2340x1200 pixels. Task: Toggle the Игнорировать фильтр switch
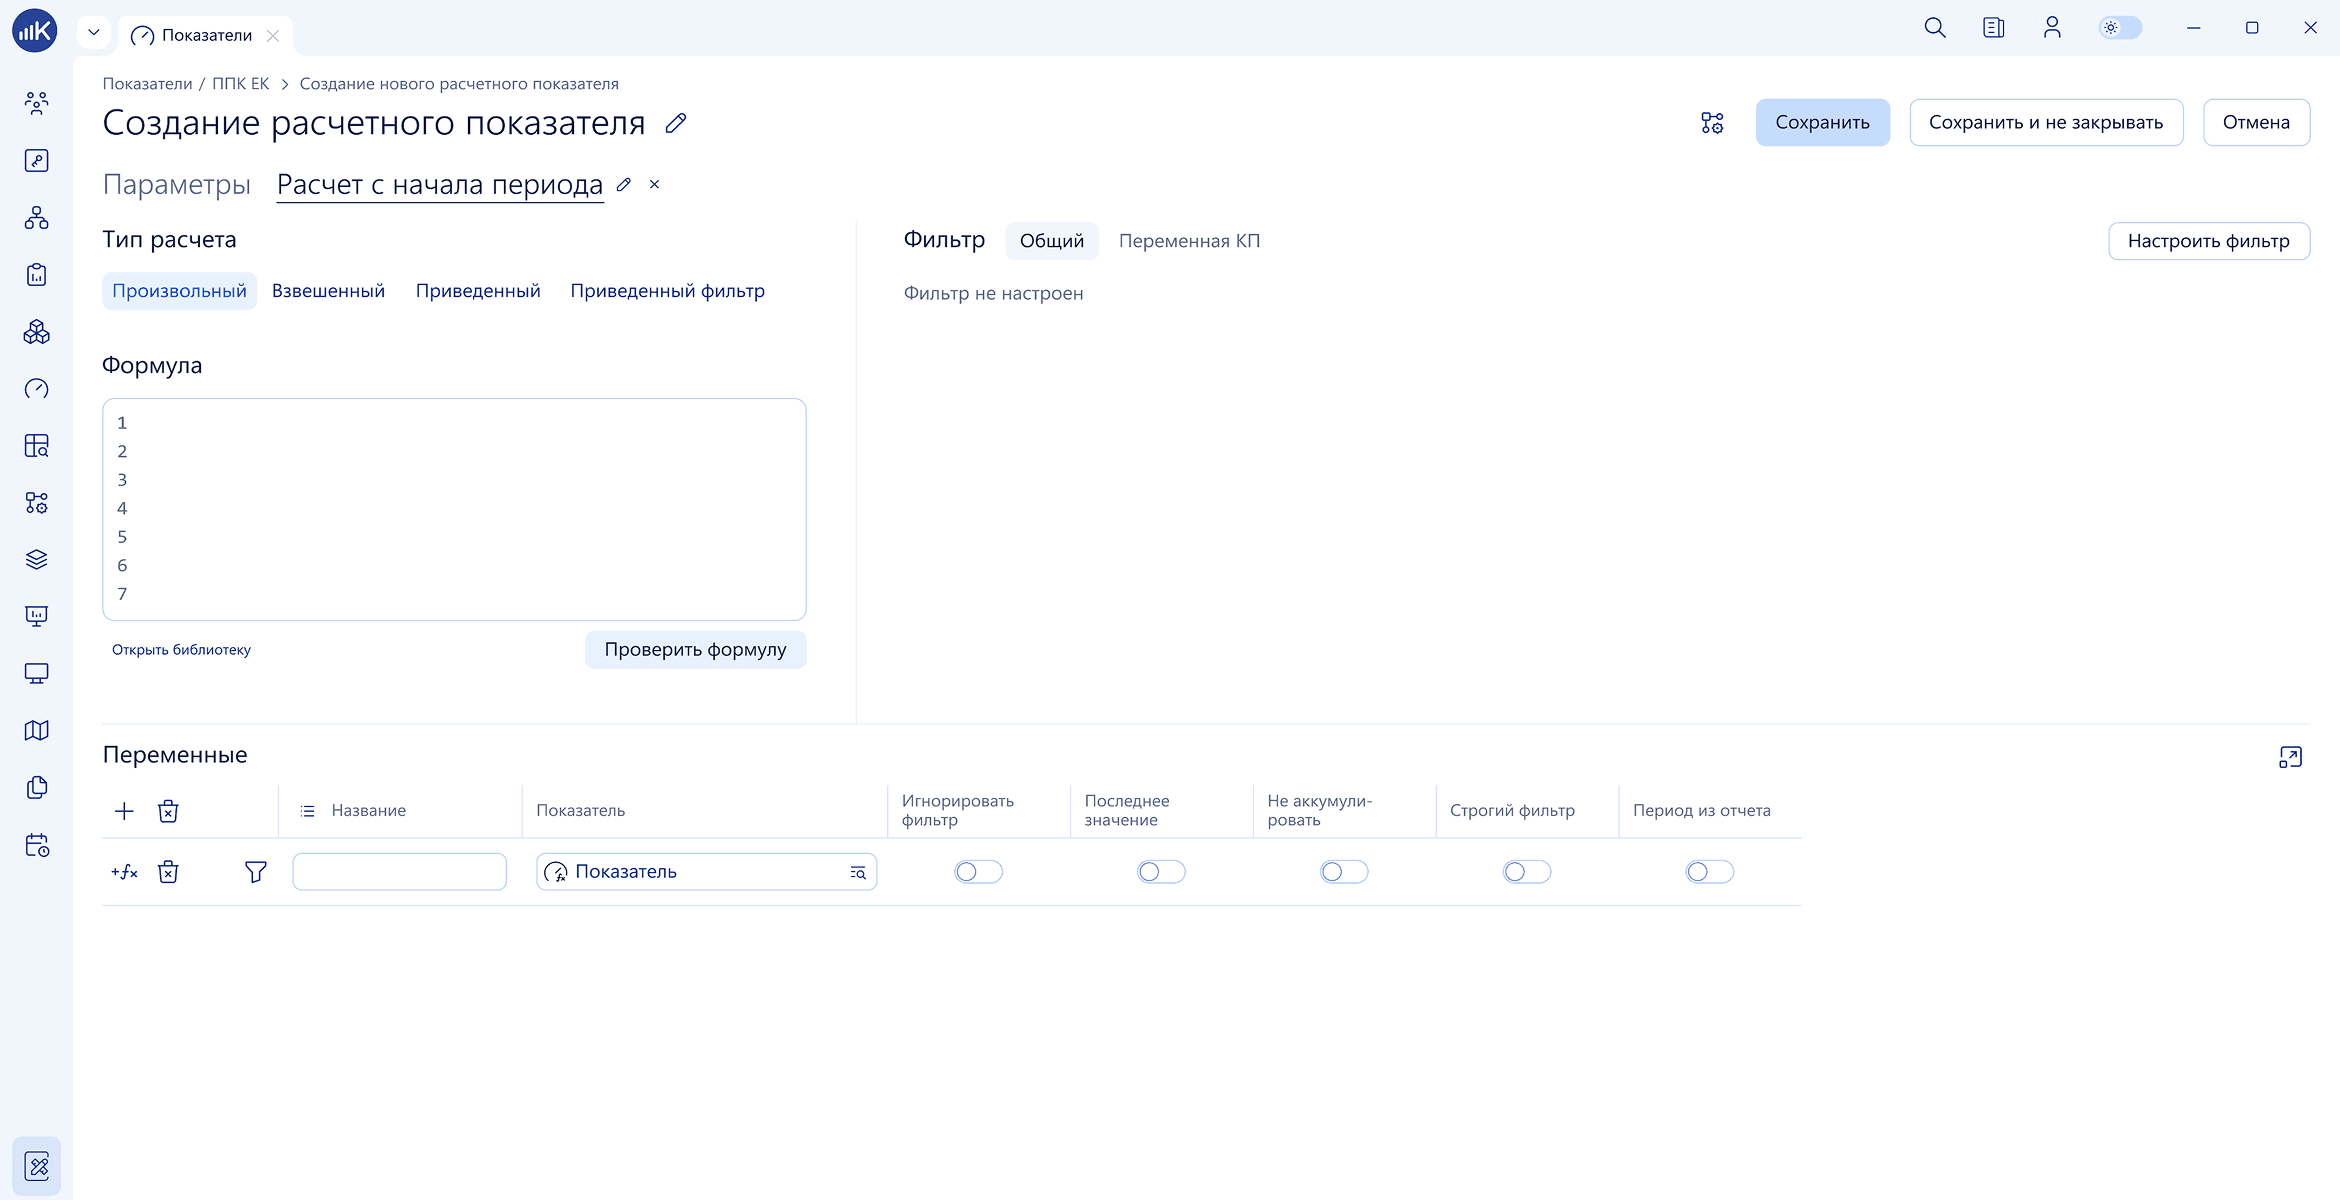978,872
